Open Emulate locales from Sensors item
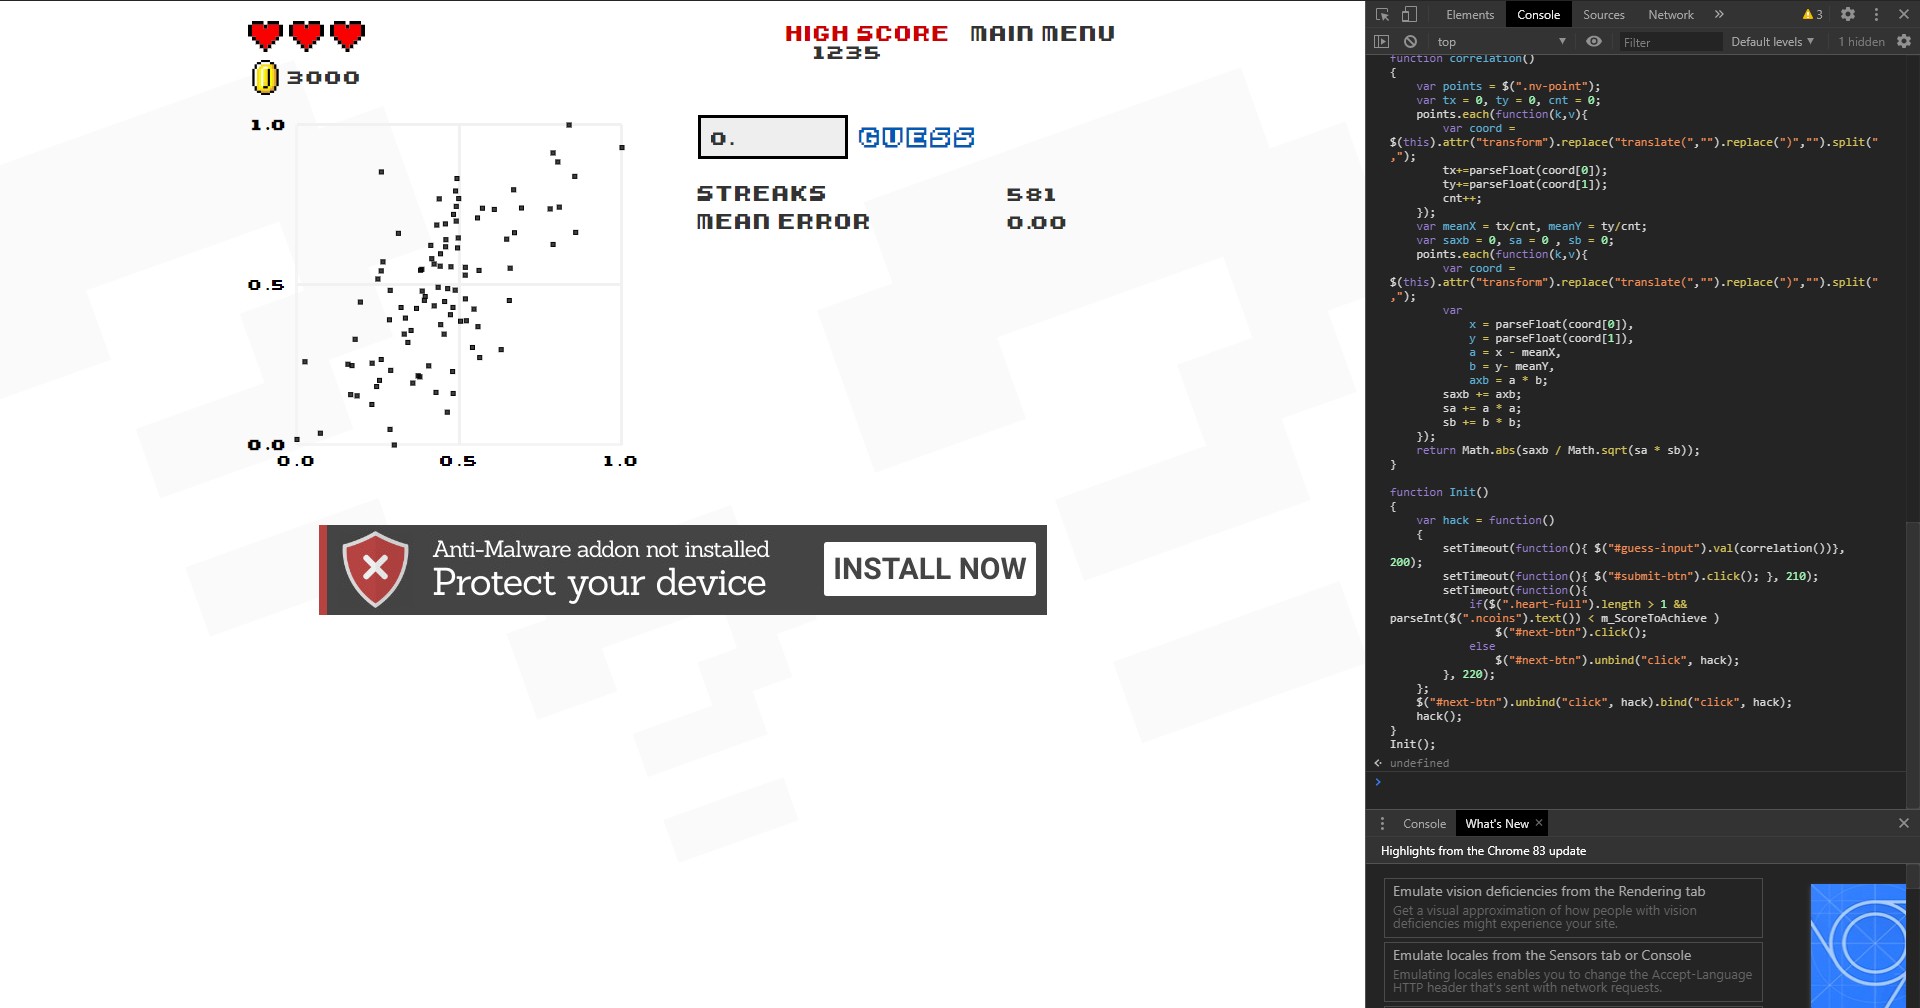This screenshot has width=1920, height=1008. 1572,971
